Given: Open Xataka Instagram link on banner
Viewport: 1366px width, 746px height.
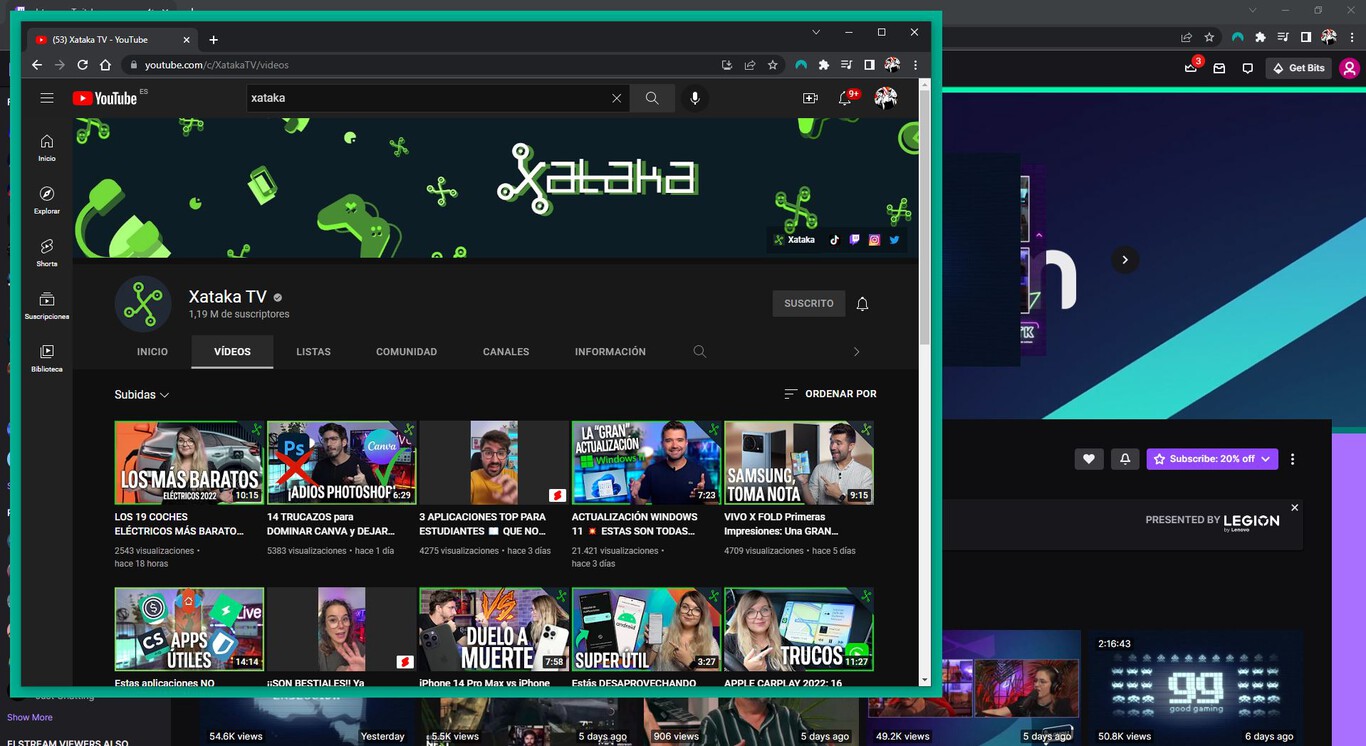Looking at the screenshot, I should [874, 240].
